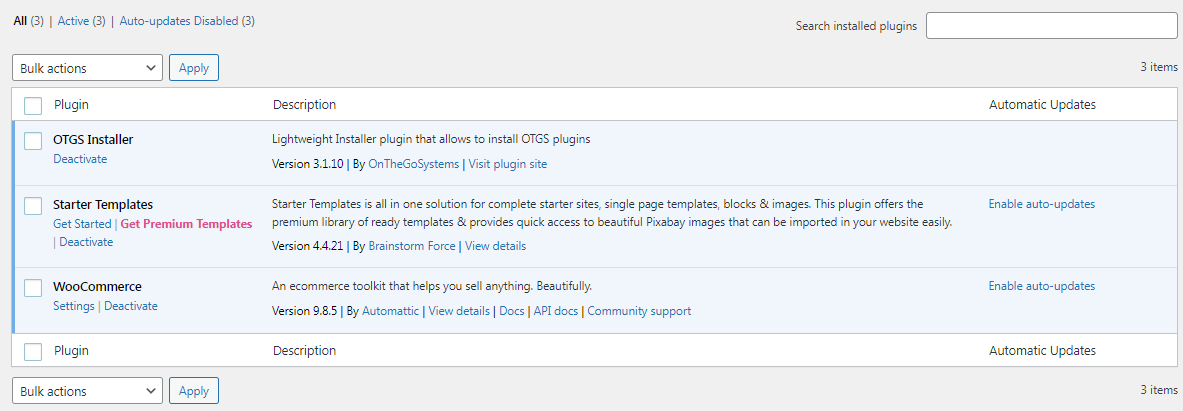Select all plugins via top header checkbox
1183x411 pixels.
(32, 106)
